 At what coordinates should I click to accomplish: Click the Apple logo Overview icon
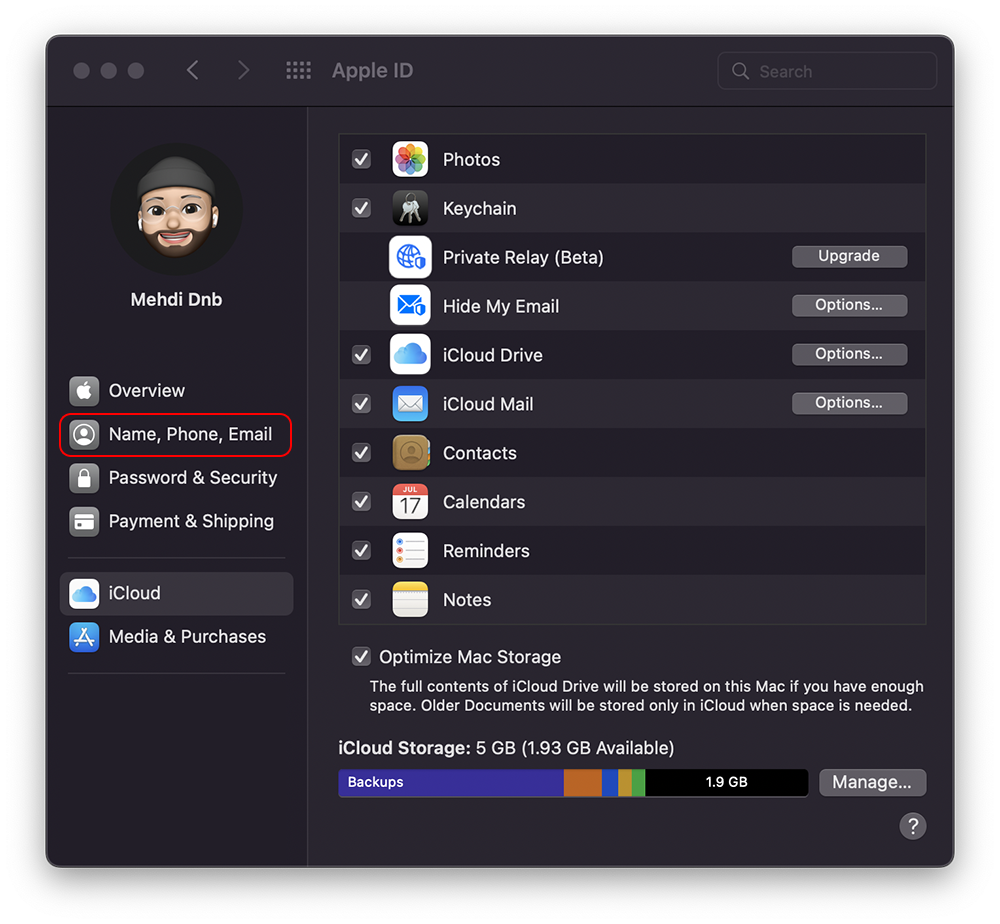click(84, 390)
